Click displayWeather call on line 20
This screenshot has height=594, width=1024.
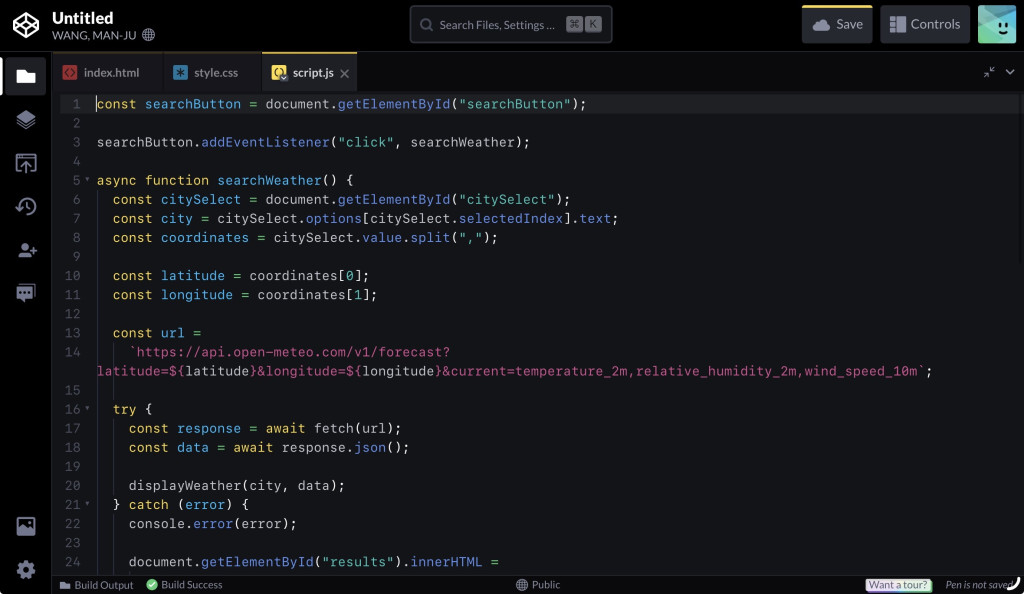tap(236, 485)
